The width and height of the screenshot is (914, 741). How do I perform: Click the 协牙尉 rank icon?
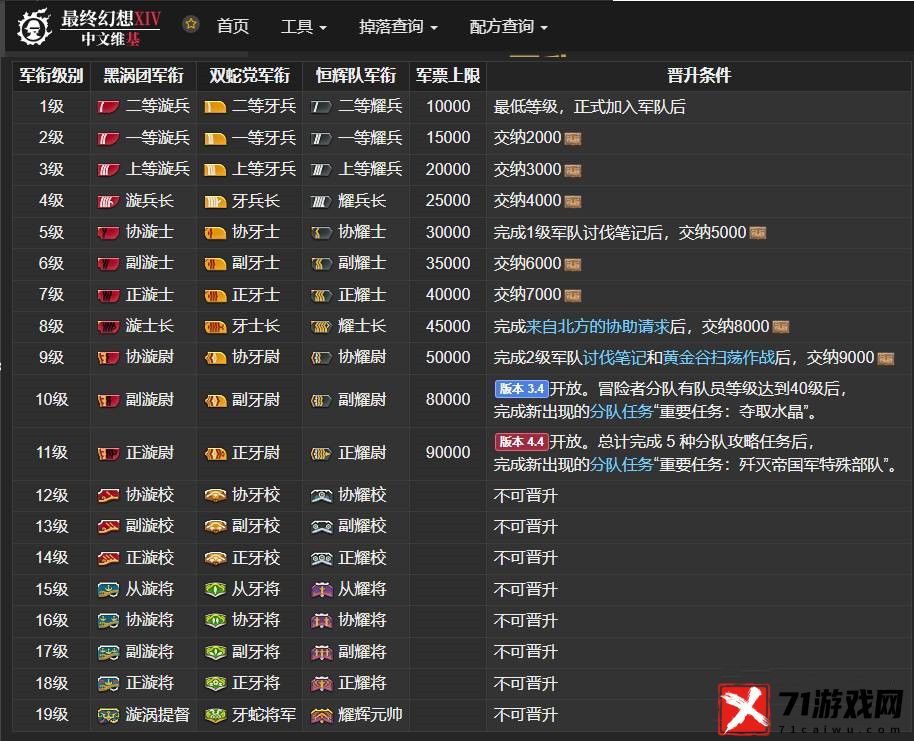coord(215,357)
